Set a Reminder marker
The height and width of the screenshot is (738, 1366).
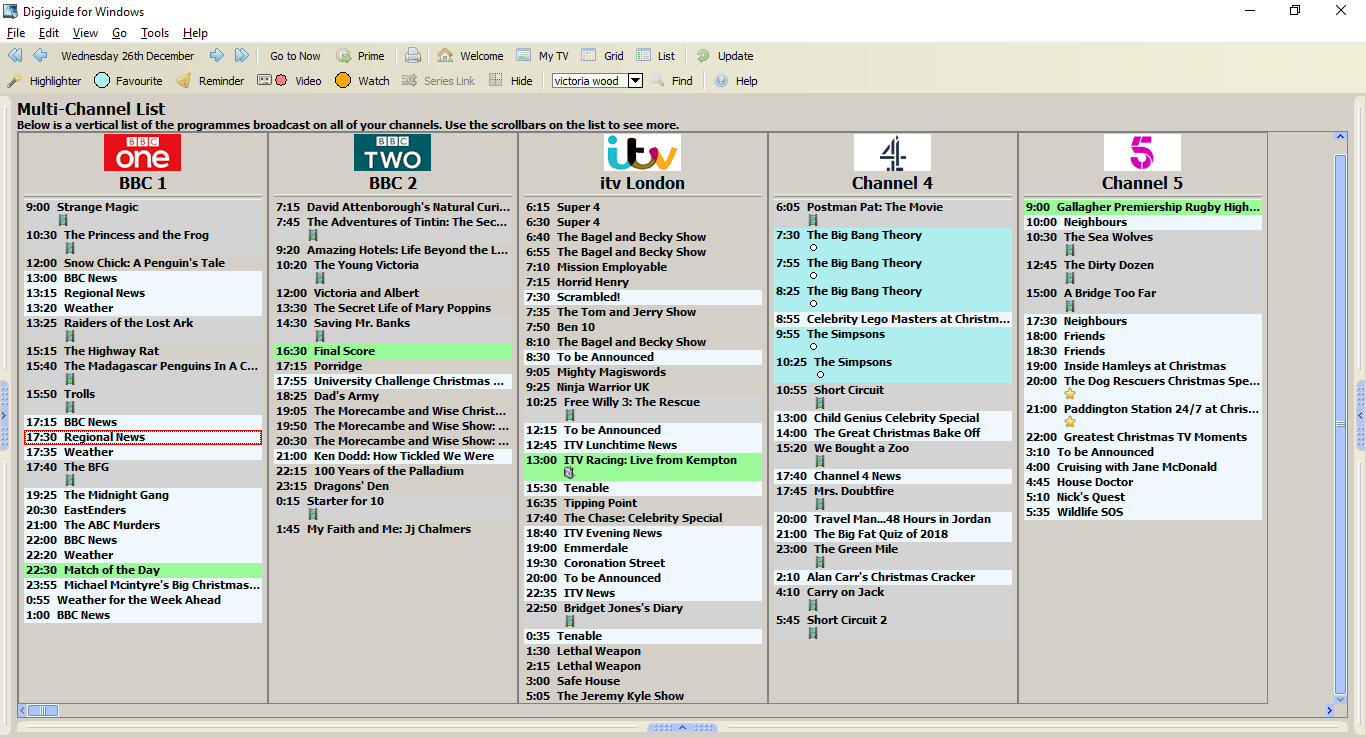[x=210, y=81]
